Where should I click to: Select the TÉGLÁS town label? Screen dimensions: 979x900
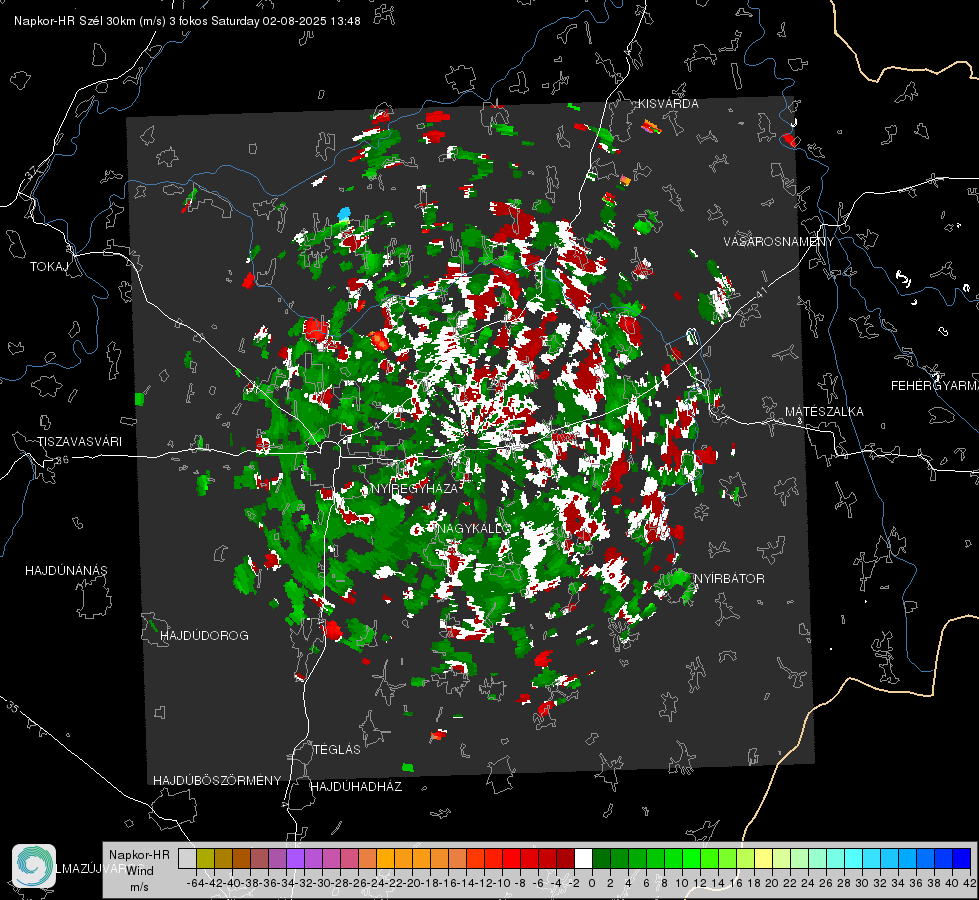337,750
